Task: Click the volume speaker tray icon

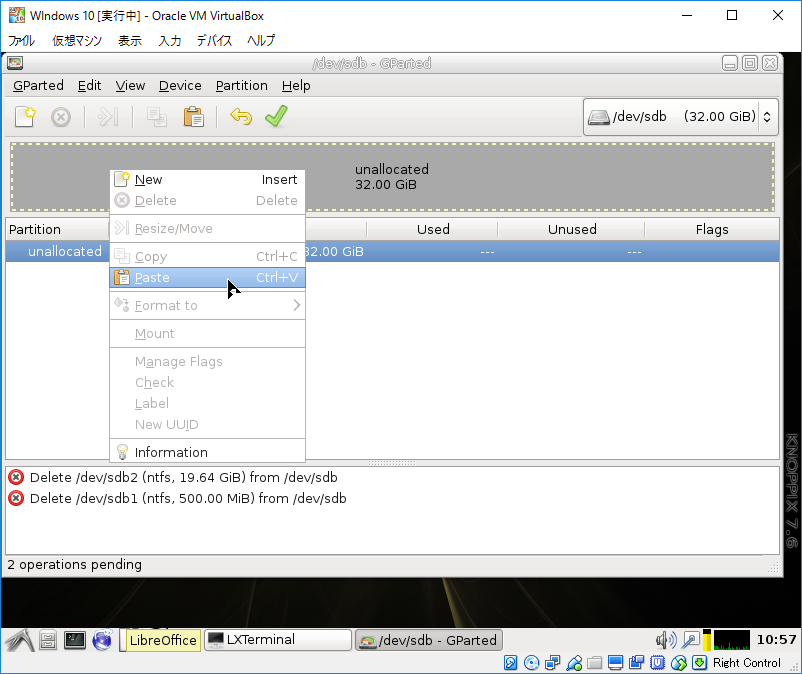Action: [x=666, y=640]
